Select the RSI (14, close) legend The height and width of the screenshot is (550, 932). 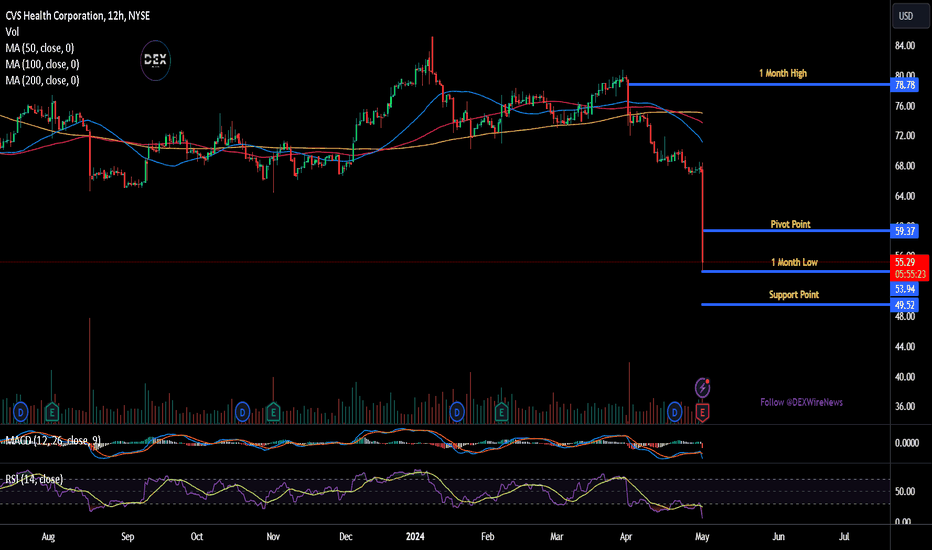34,479
